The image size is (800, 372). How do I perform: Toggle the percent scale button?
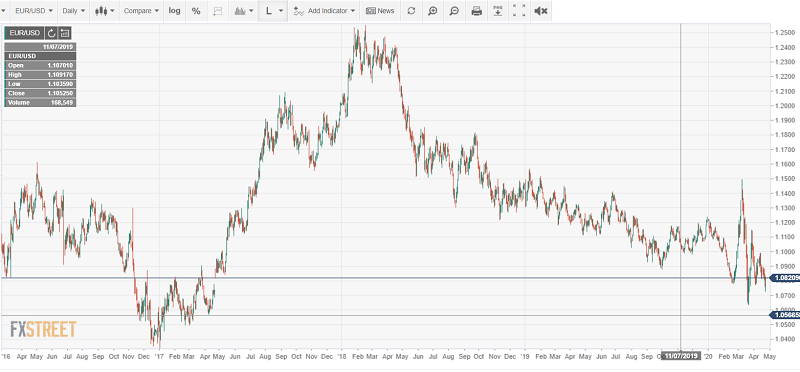tap(196, 11)
